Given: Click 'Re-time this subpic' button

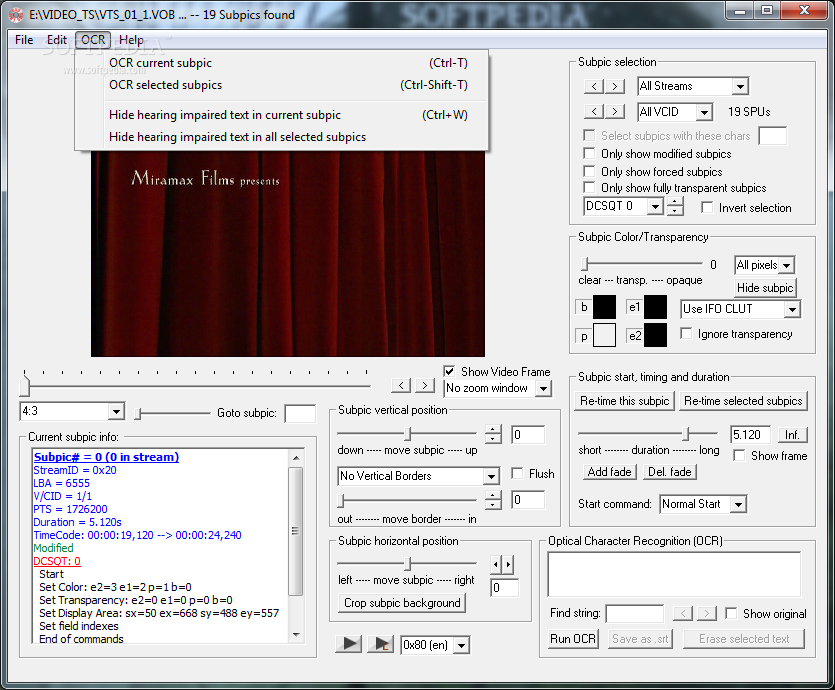Looking at the screenshot, I should coord(624,401).
